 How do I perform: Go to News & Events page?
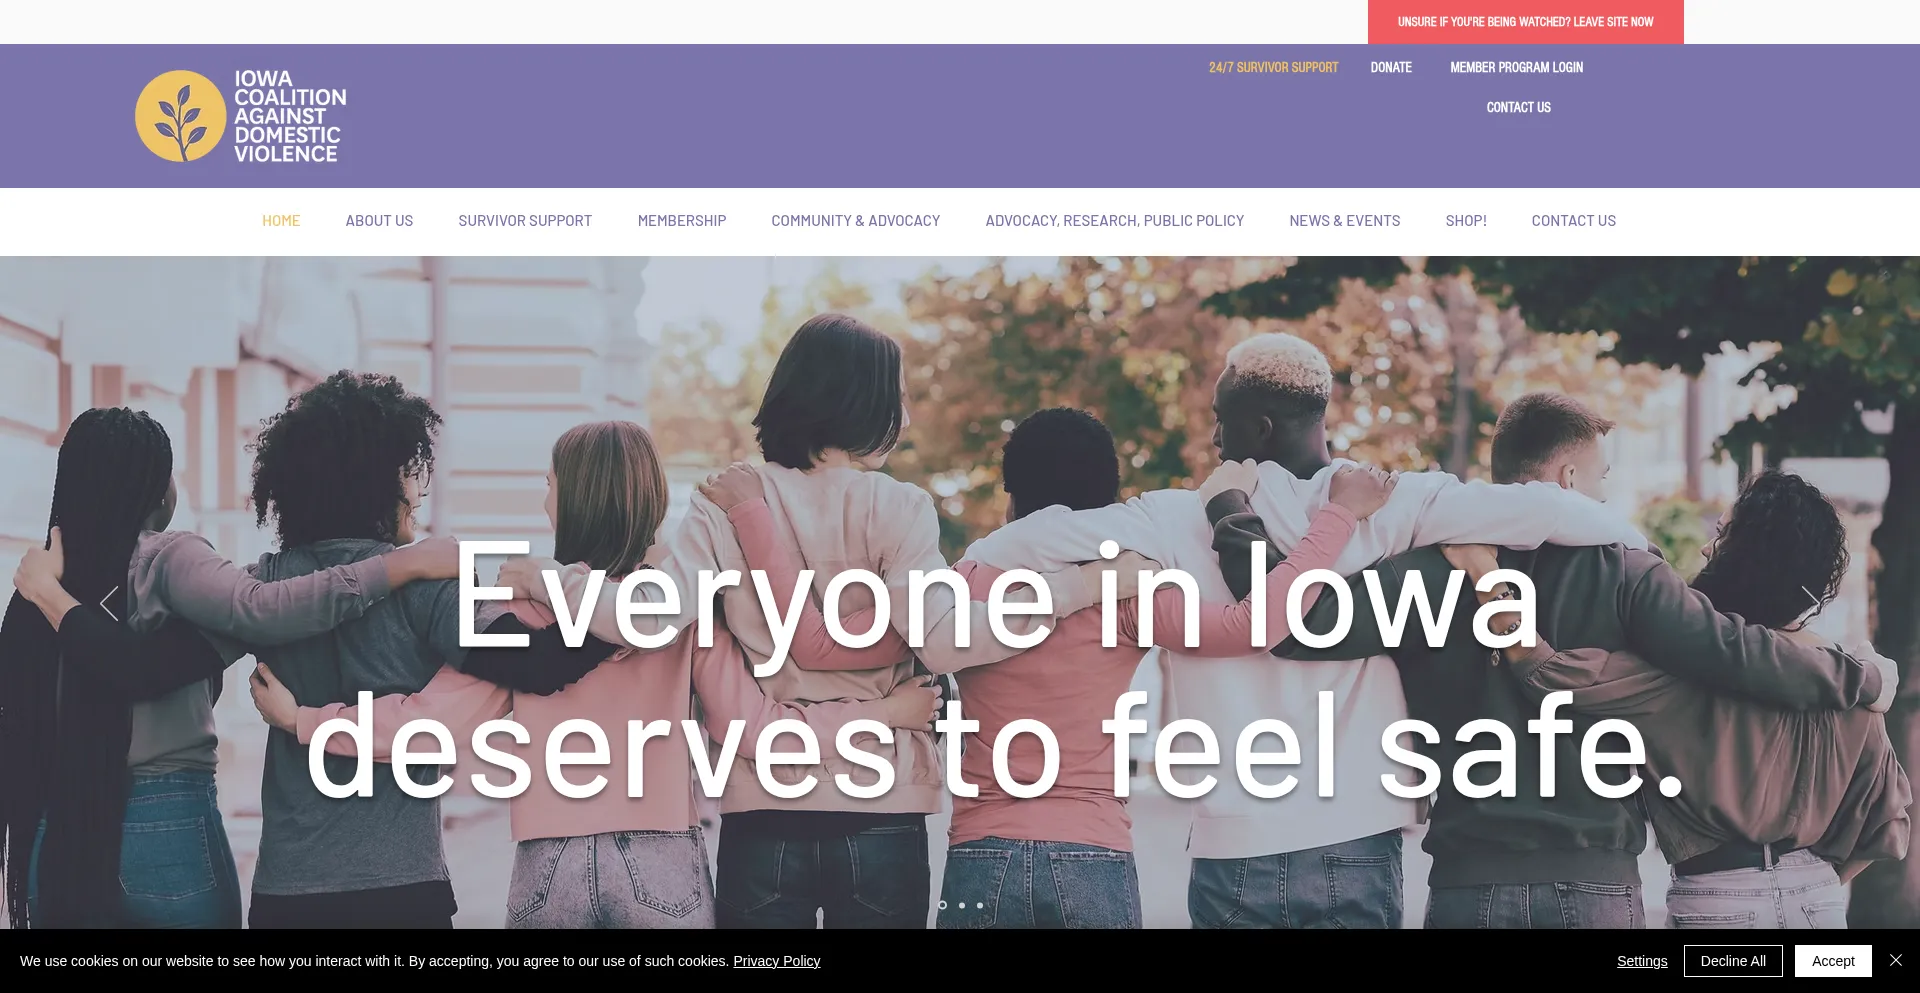tap(1344, 221)
